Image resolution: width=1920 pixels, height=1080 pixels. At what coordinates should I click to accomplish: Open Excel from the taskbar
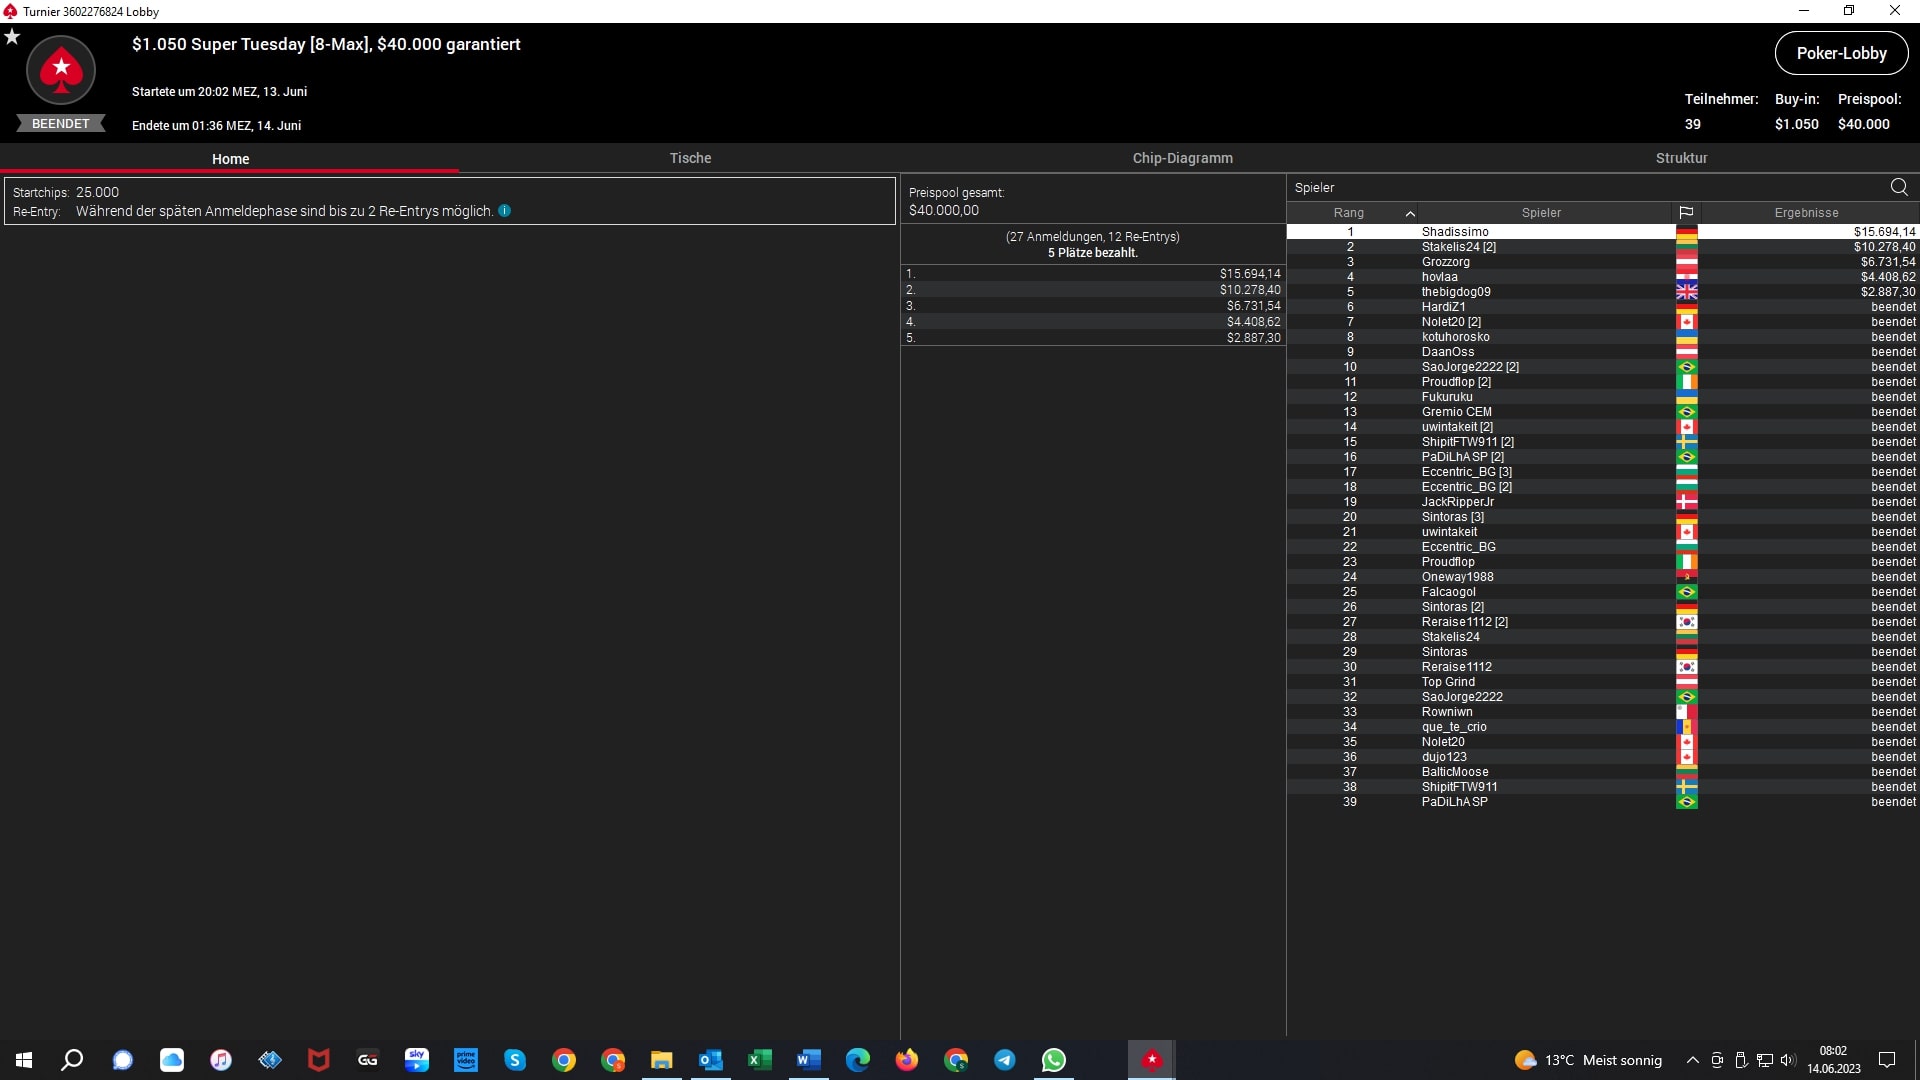tap(760, 1060)
